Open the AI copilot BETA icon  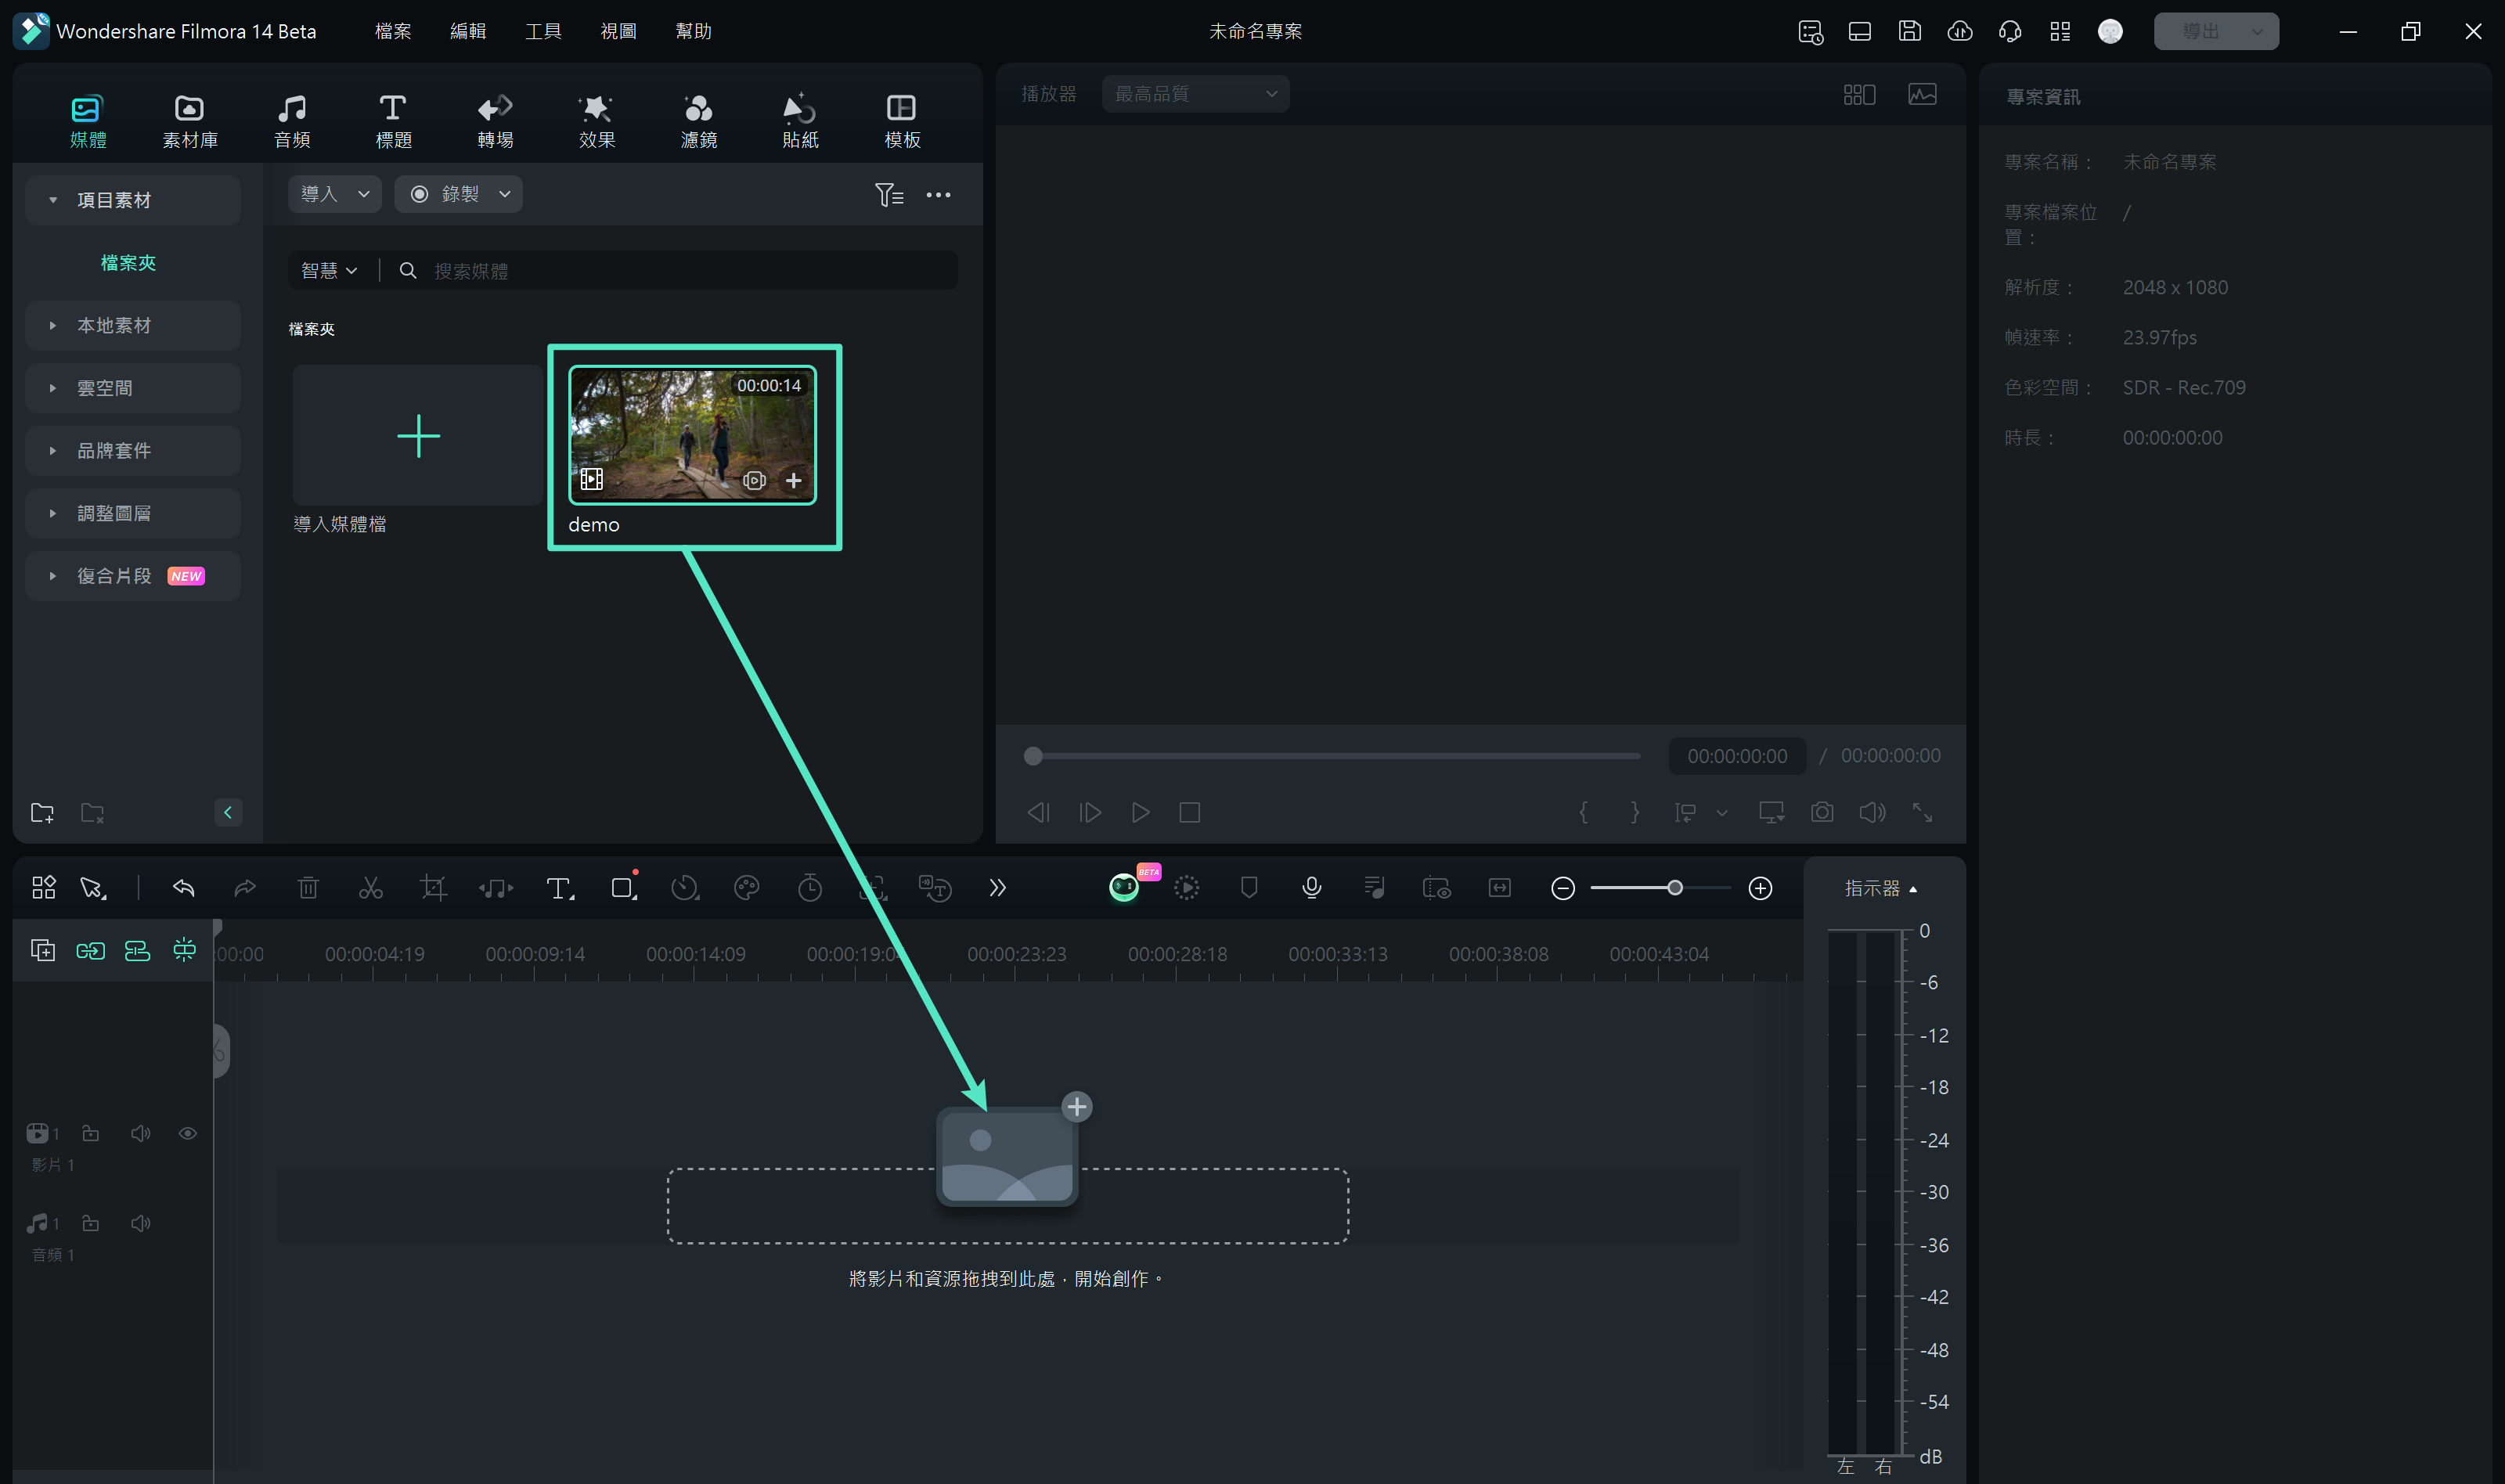[1124, 887]
